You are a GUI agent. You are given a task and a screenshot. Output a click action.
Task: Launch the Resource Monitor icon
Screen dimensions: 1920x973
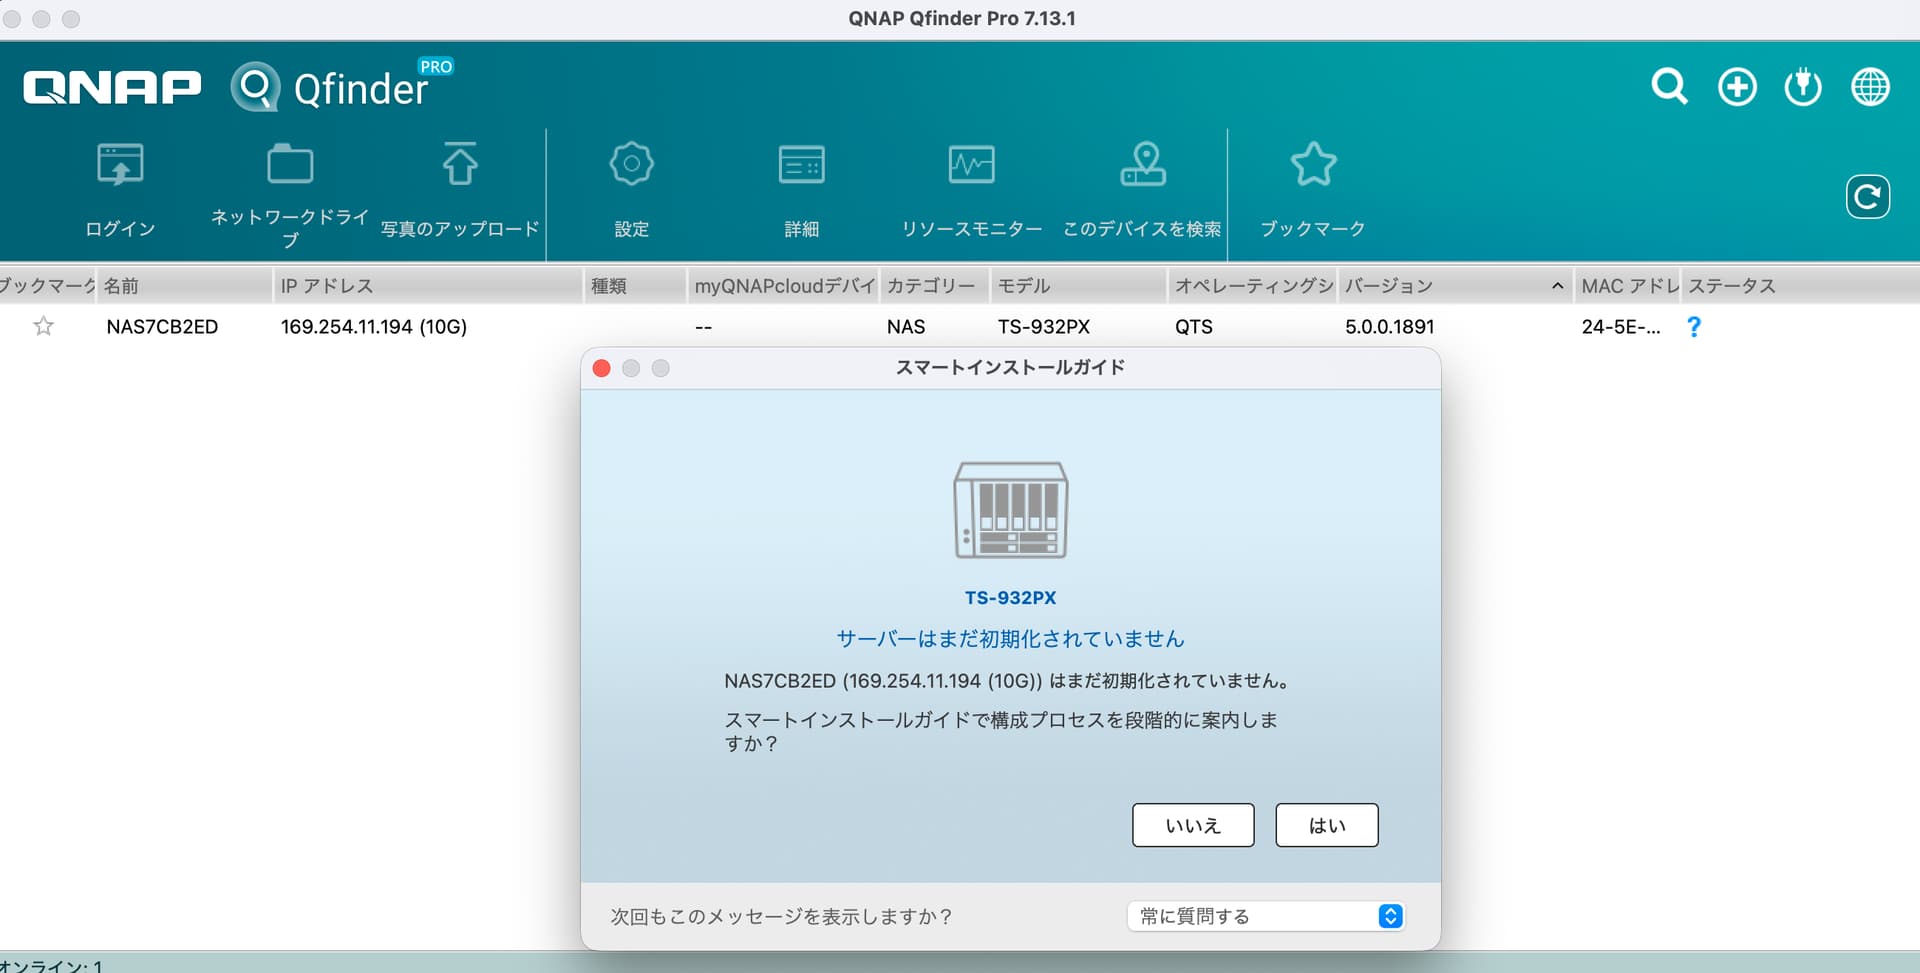click(971, 164)
